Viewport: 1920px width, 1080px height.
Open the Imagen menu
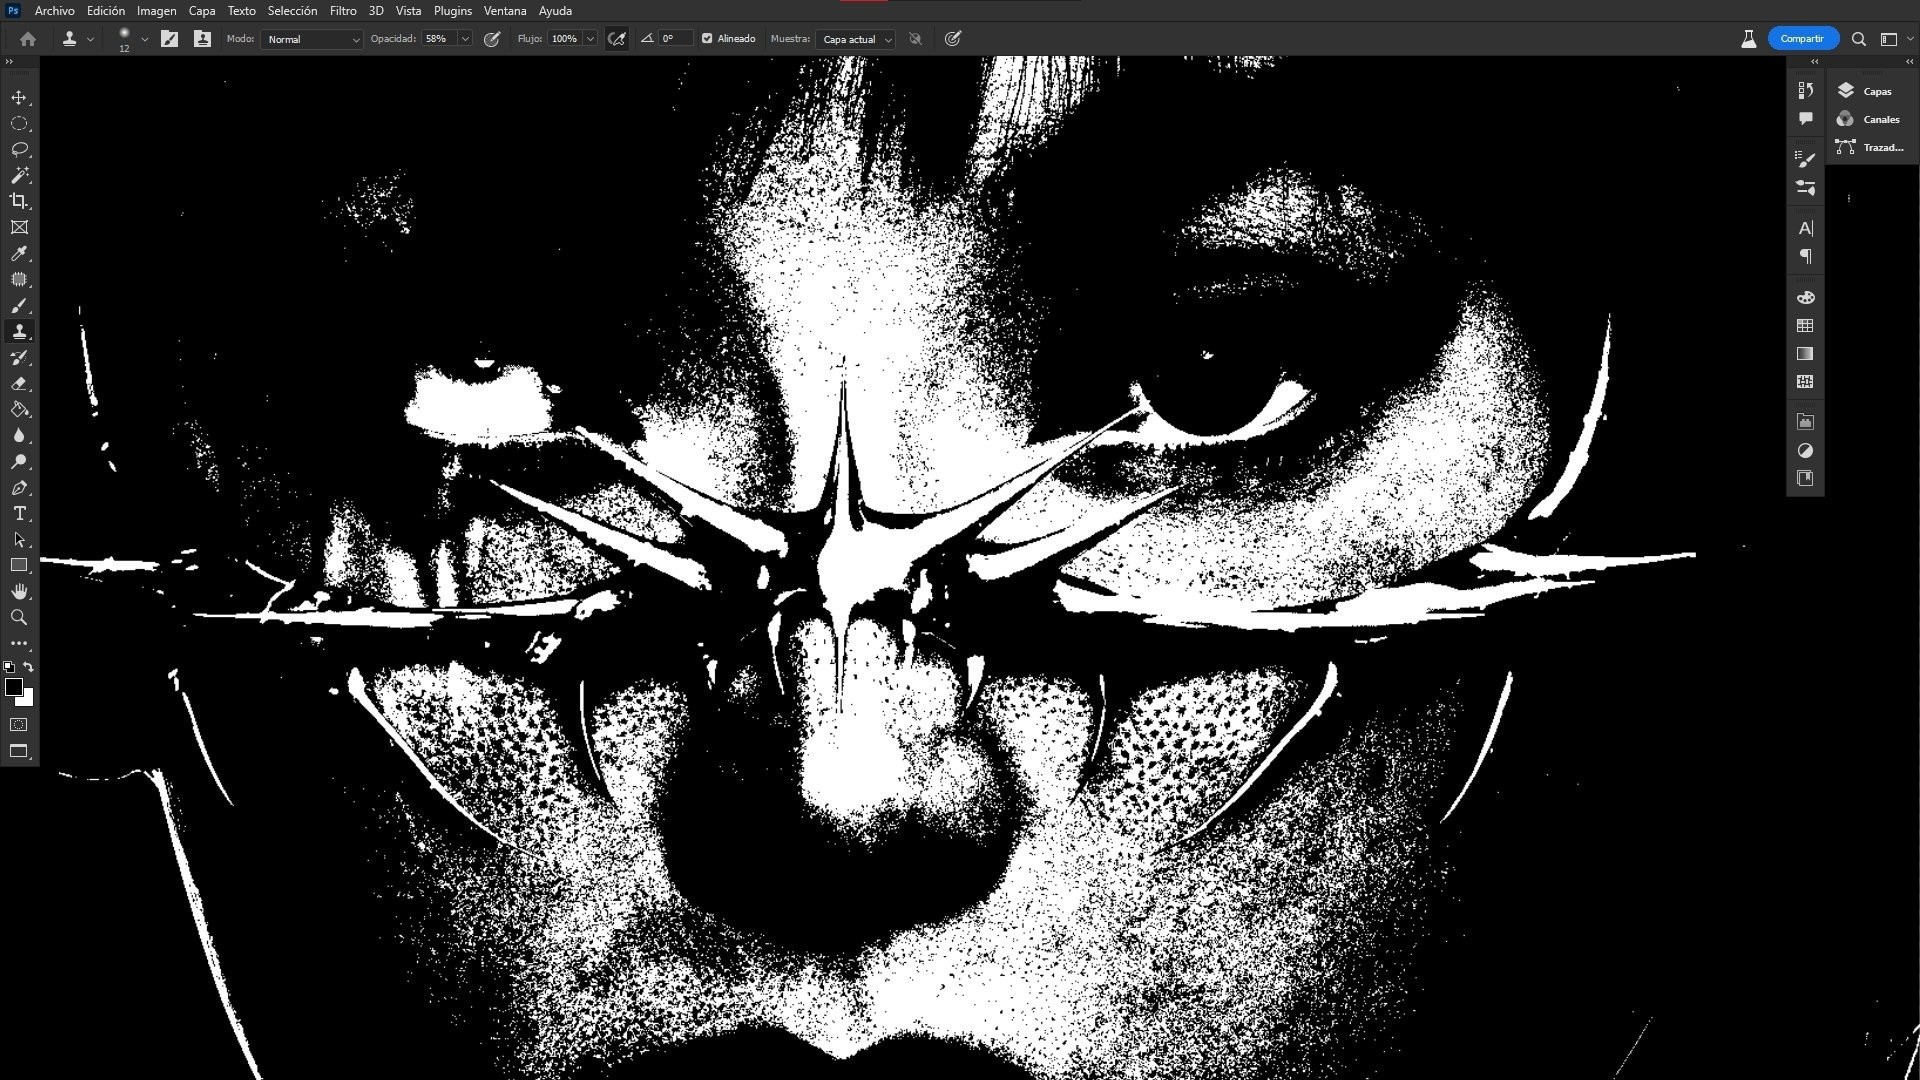(156, 11)
